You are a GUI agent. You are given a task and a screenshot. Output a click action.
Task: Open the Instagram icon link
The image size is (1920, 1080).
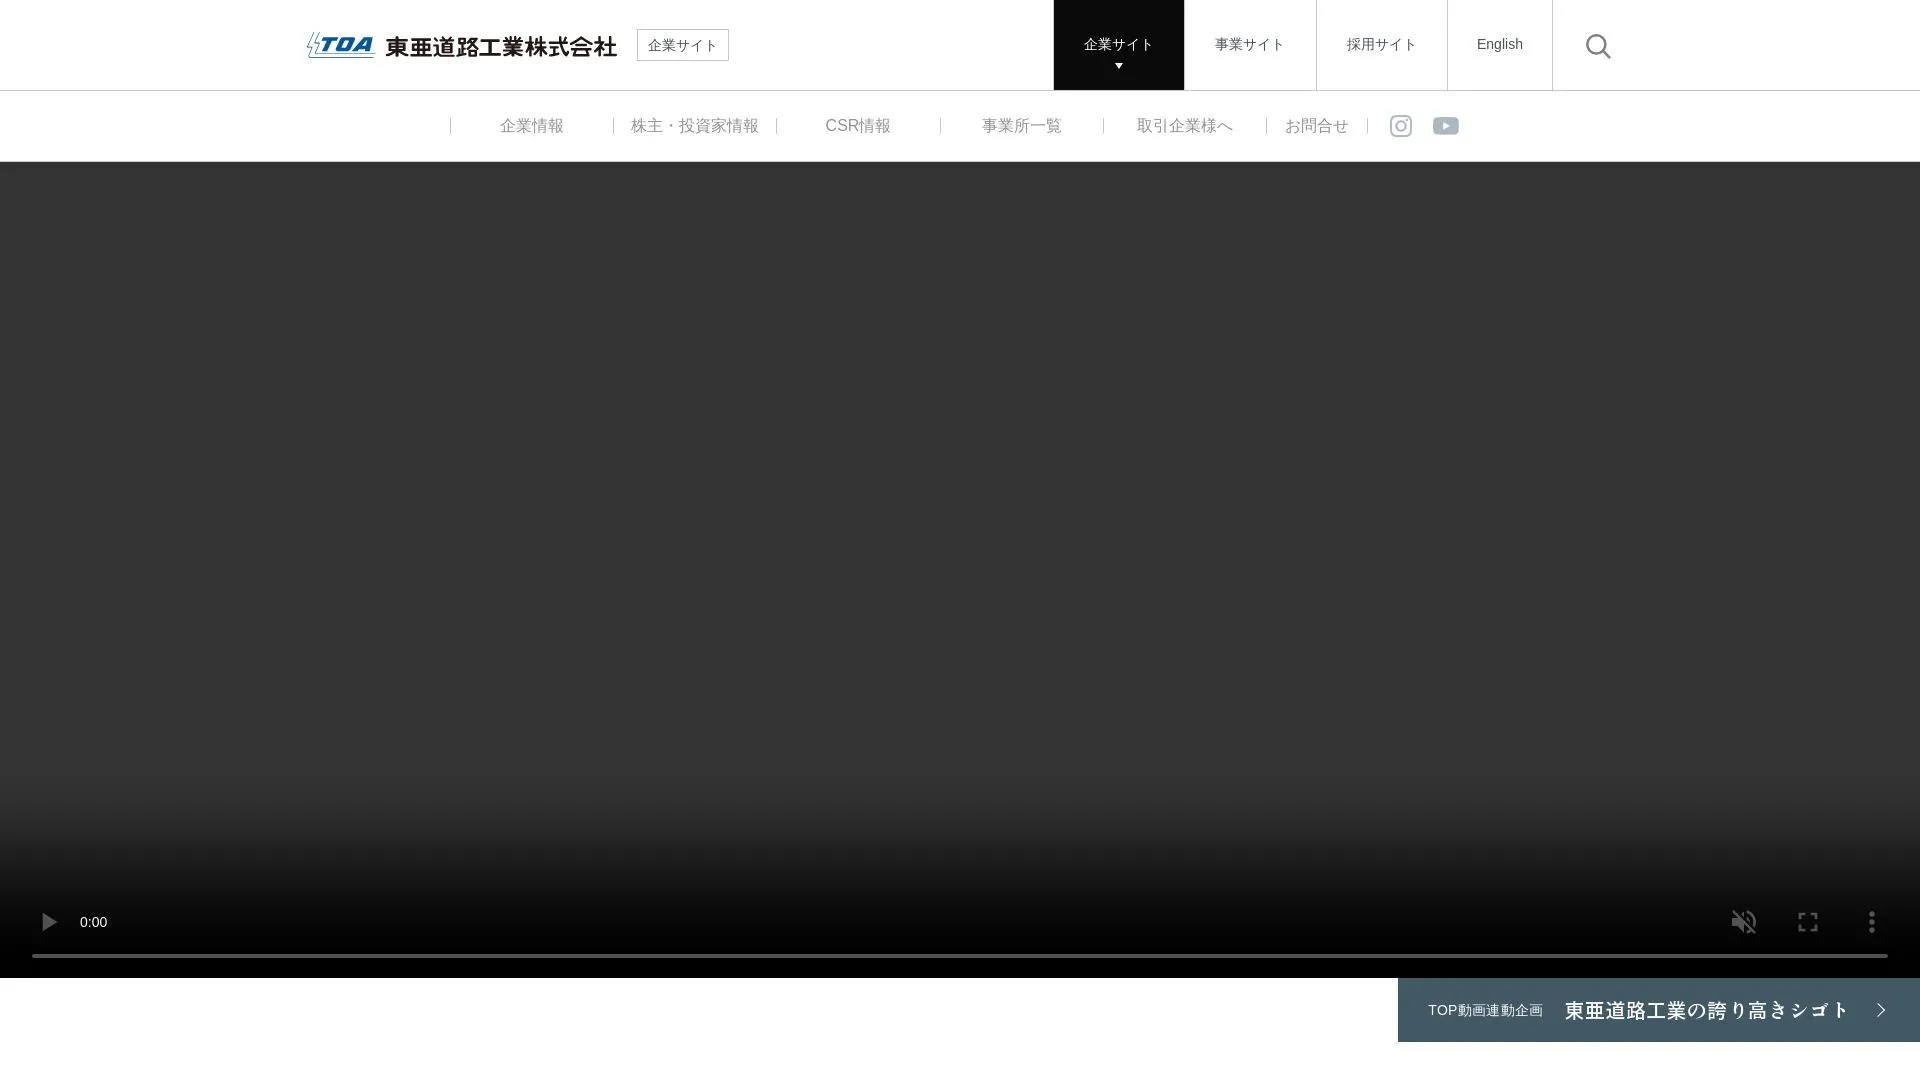pos(1400,126)
